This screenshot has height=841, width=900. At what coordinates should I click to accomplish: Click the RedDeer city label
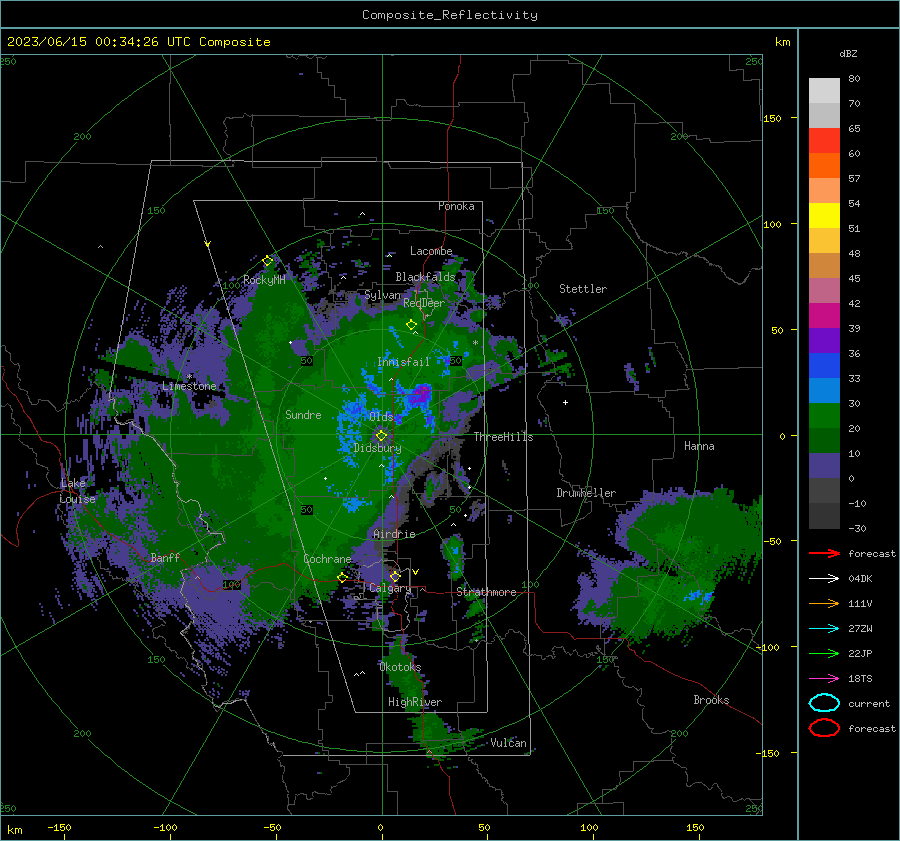coord(424,303)
